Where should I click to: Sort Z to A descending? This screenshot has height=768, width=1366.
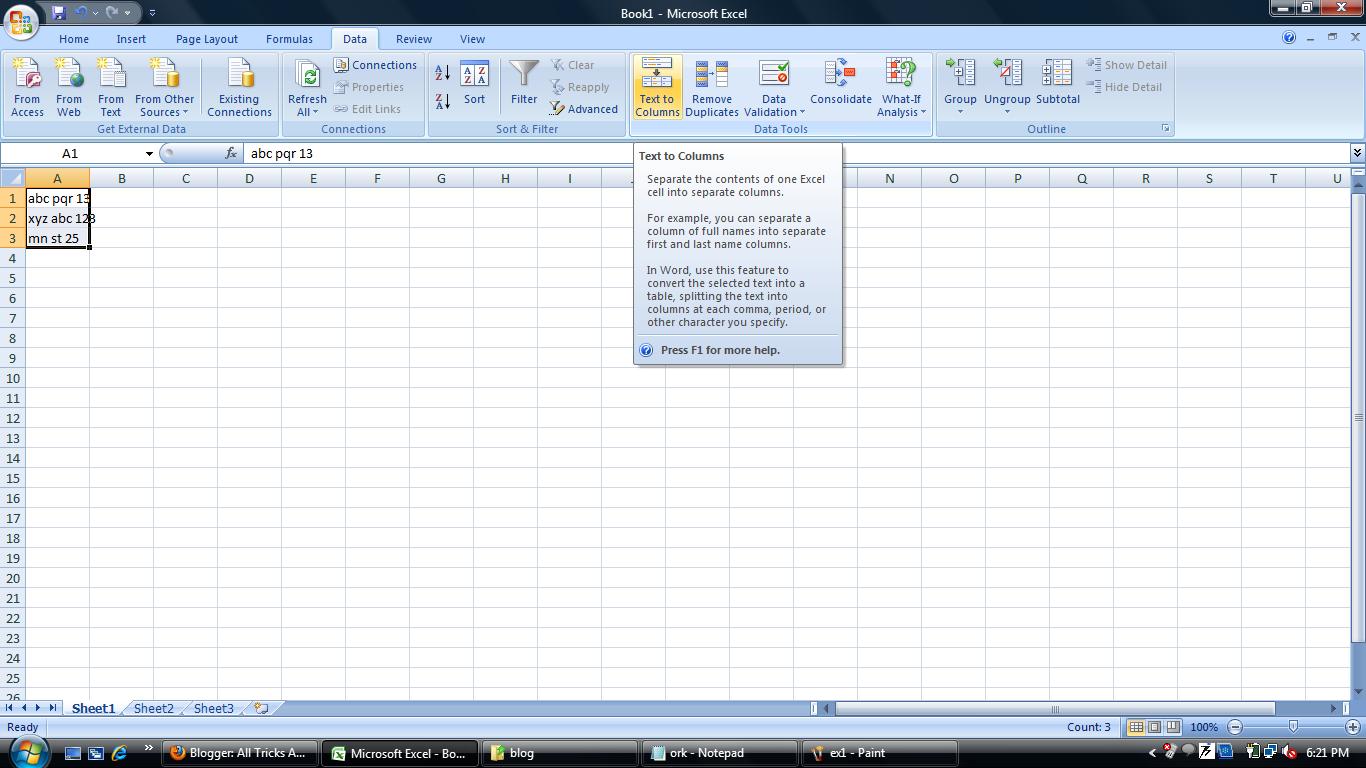(x=442, y=100)
